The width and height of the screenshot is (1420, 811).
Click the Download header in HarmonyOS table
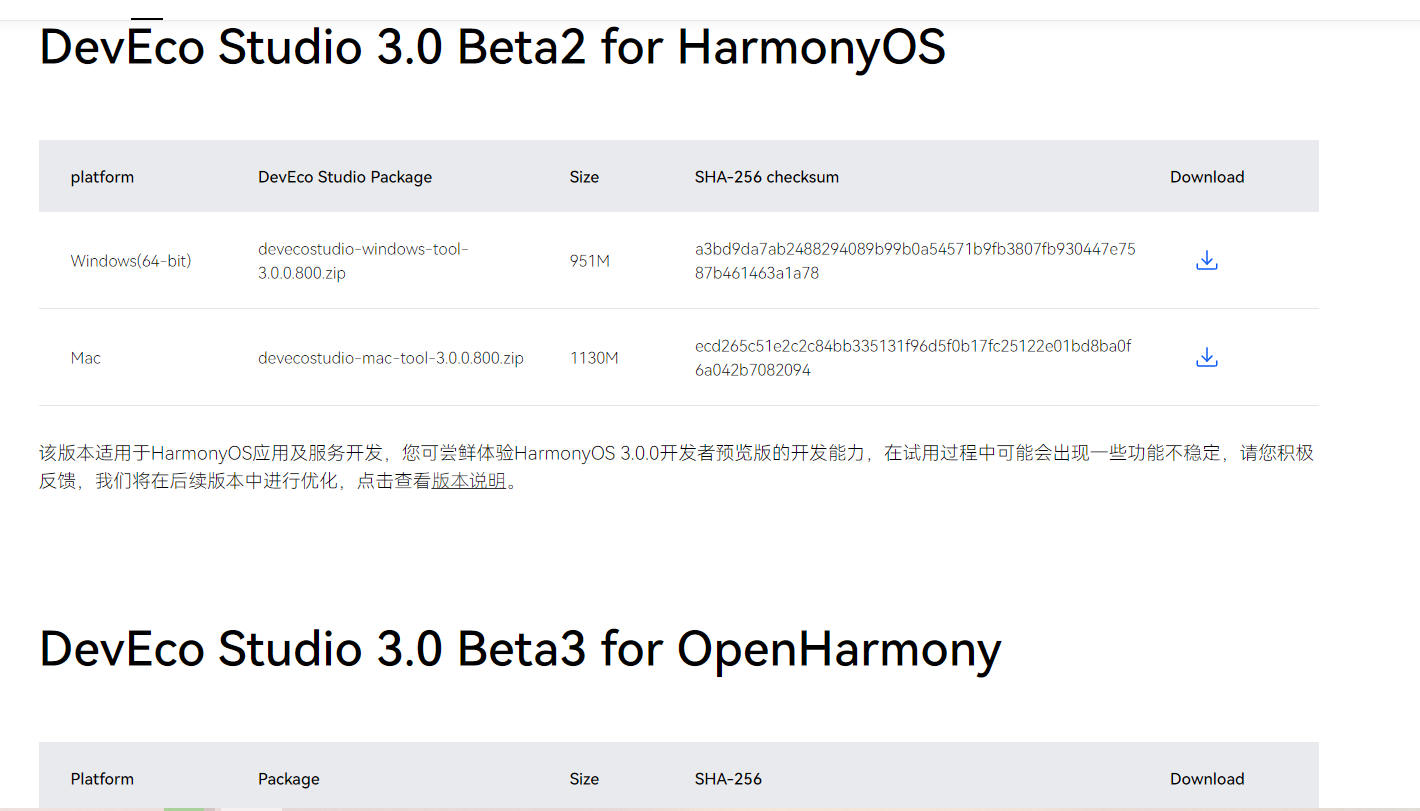click(1207, 177)
